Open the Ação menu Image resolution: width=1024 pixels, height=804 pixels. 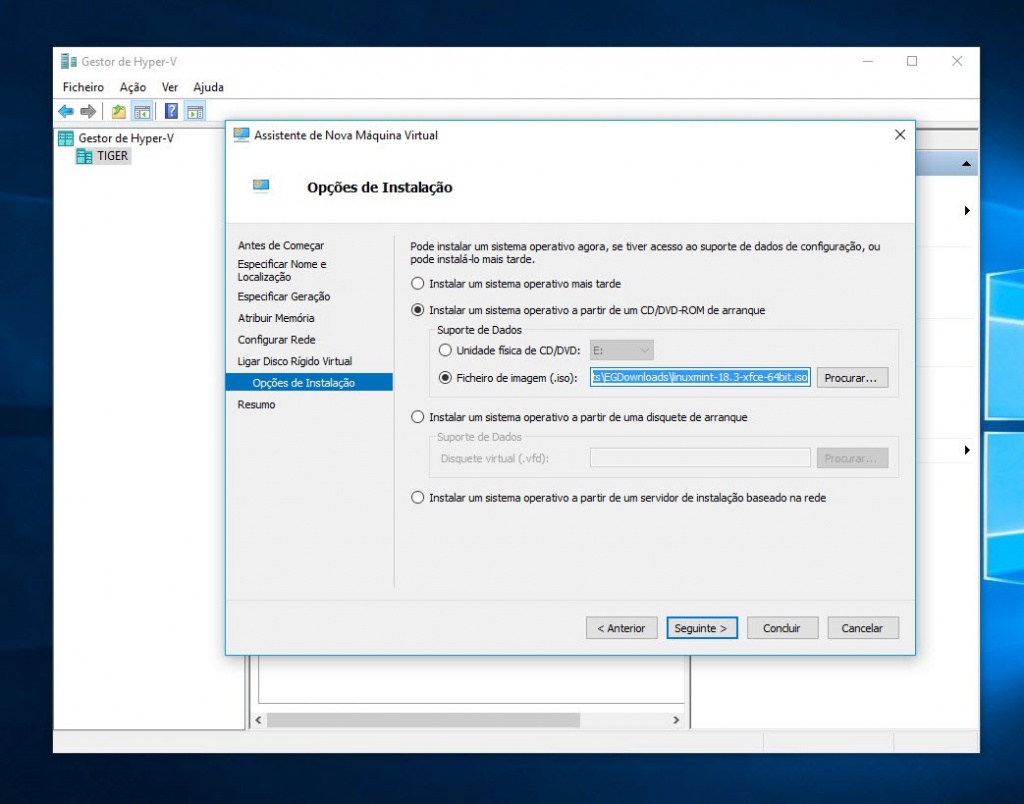coord(132,87)
